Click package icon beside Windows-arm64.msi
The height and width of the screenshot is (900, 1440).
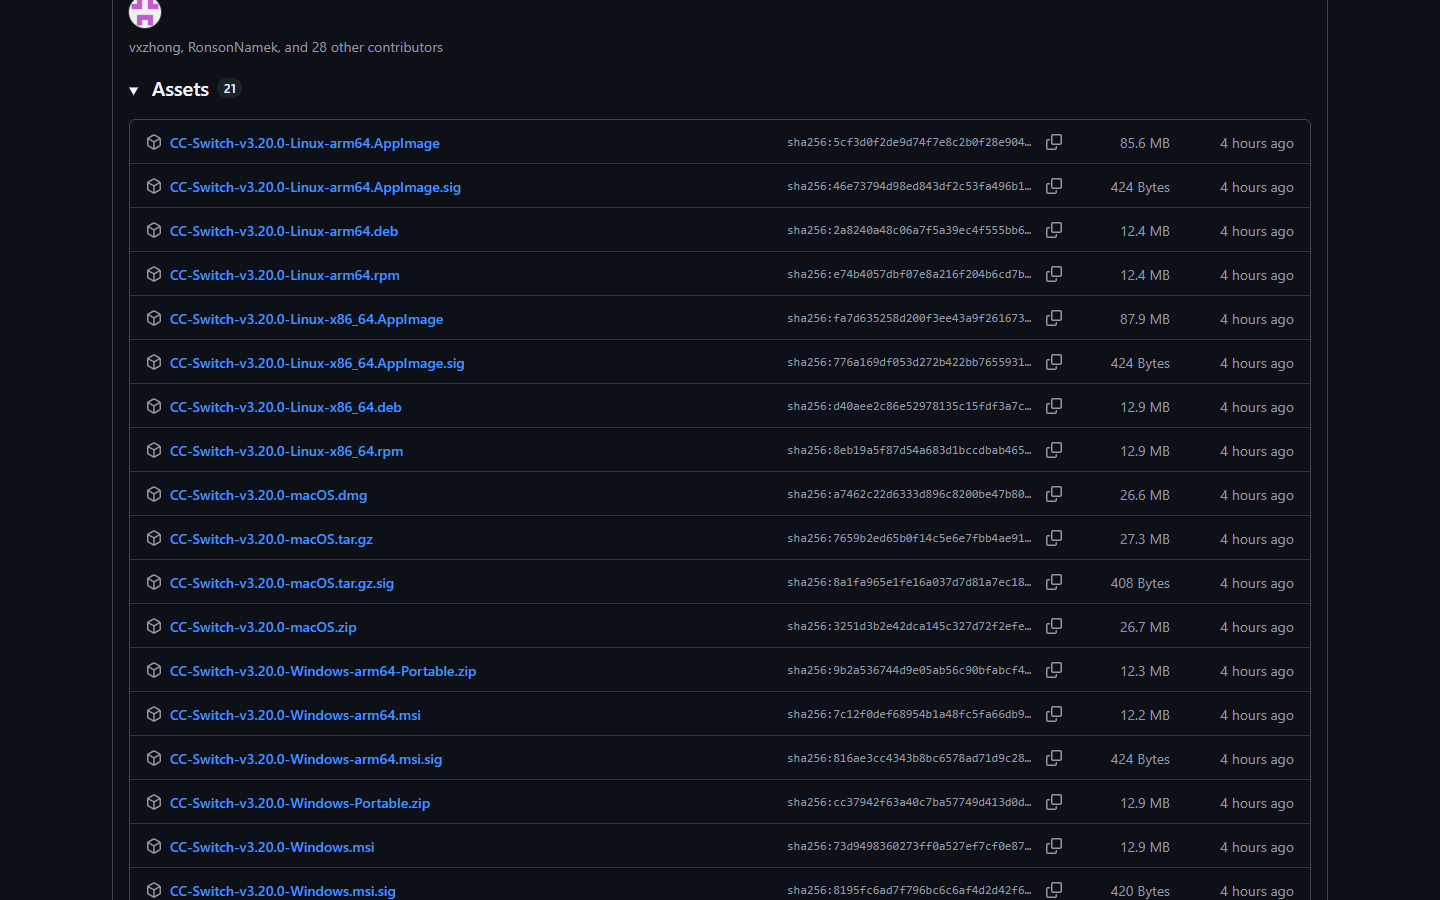[x=154, y=714]
